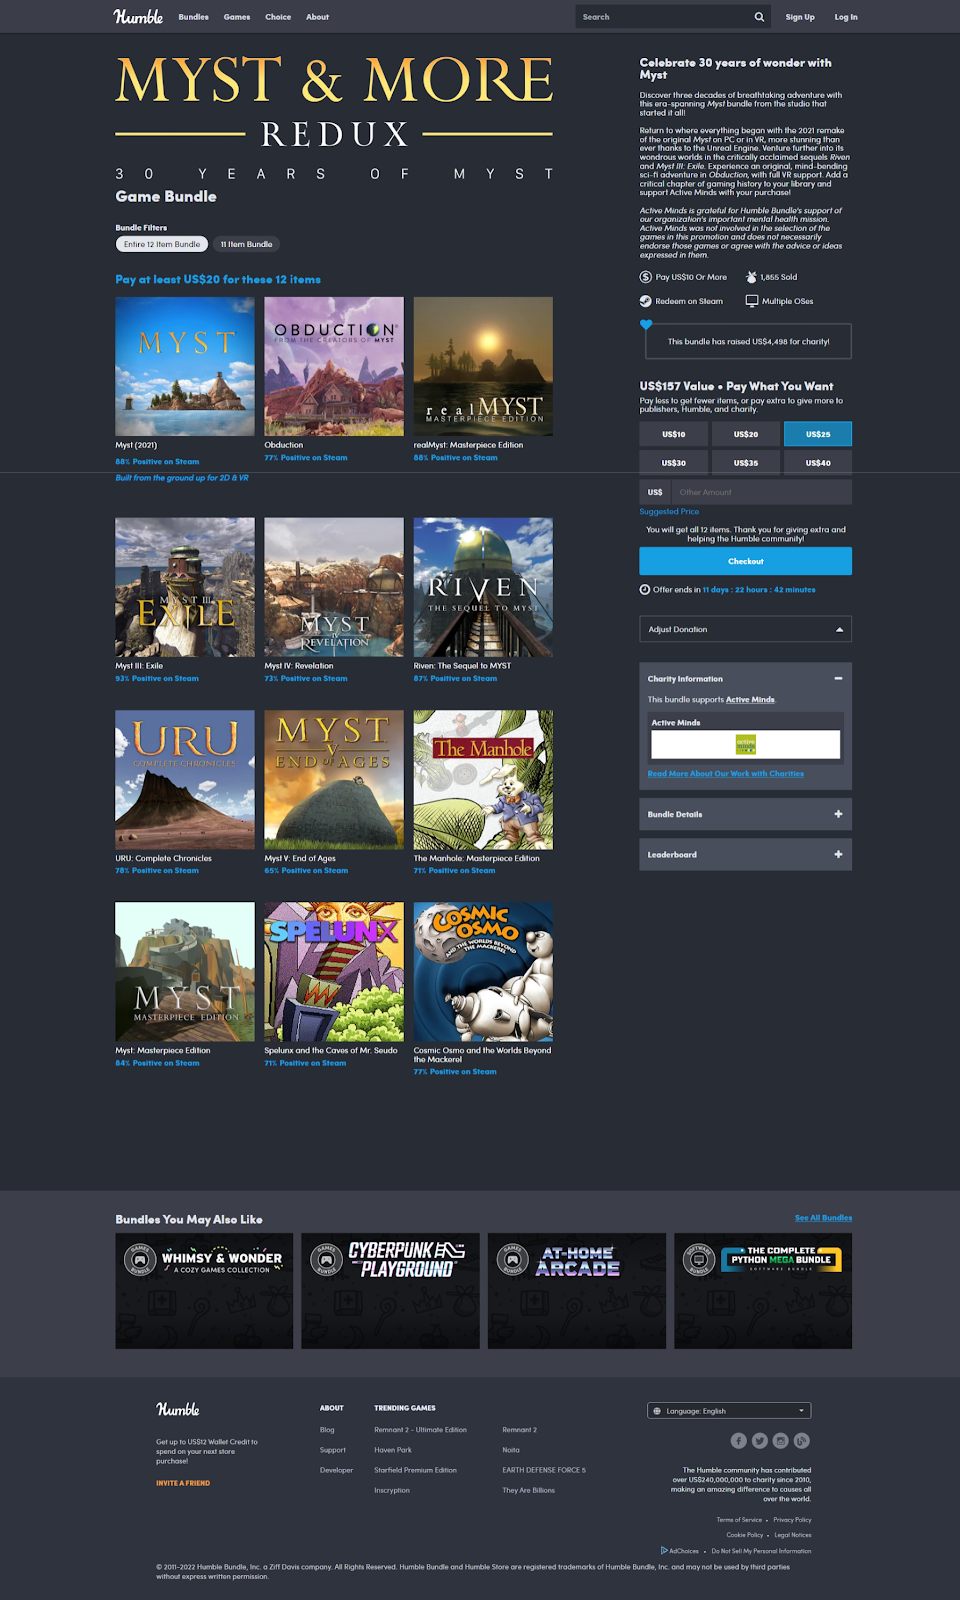
Task: Expand the Adjust Donation panel
Action: pos(746,629)
